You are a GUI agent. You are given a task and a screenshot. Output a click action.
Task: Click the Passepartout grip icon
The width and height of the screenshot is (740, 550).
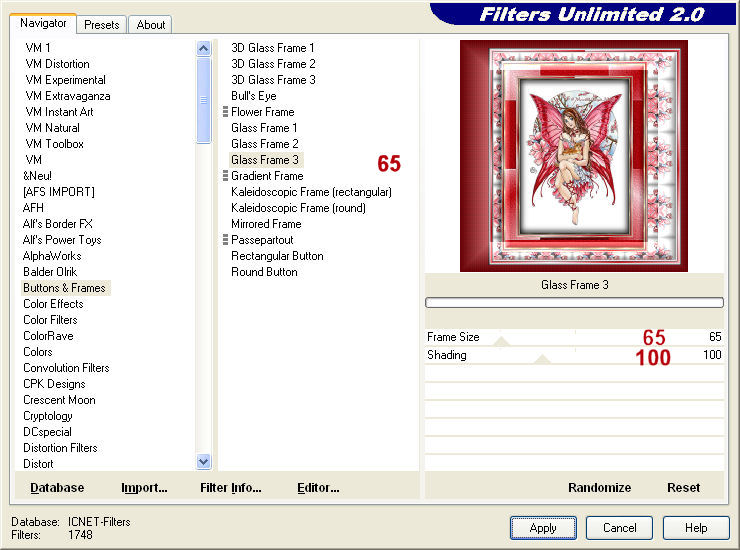pyautogui.click(x=225, y=240)
